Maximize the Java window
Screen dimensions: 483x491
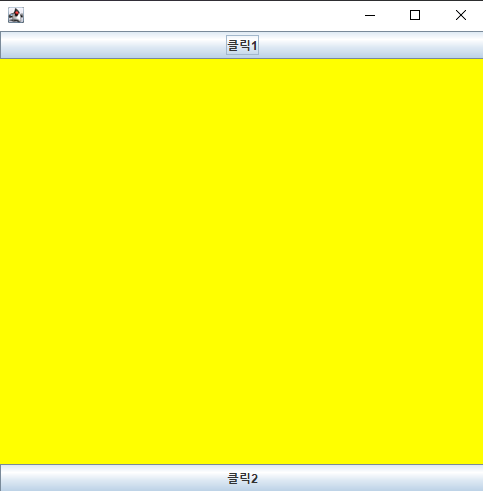415,15
